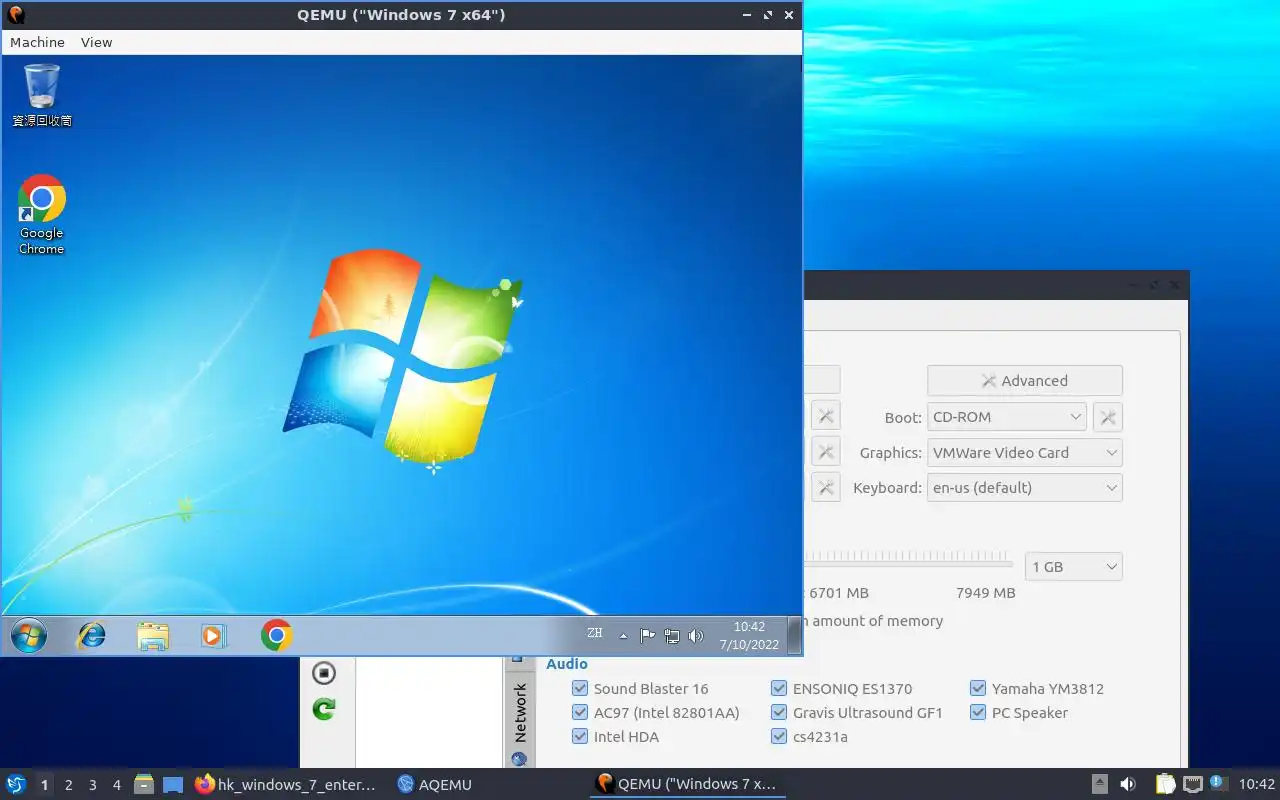Open the Machine menu in QEMU window

click(37, 42)
